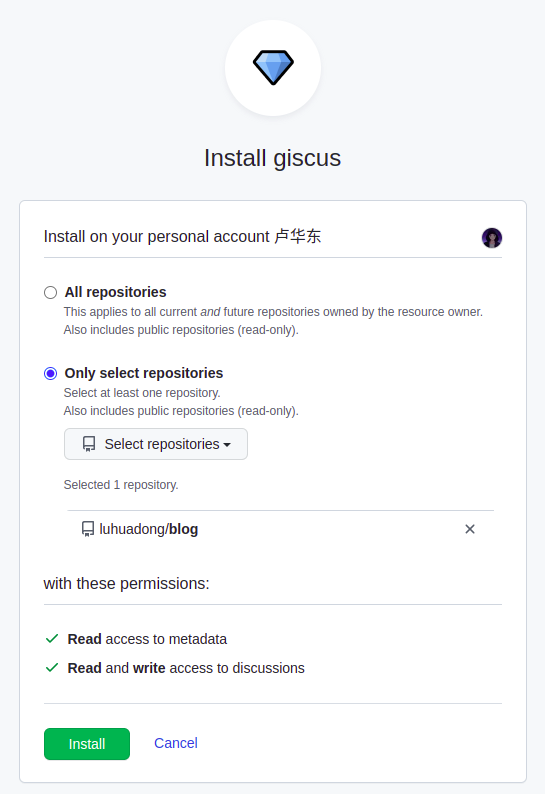The width and height of the screenshot is (545, 794).
Task: Expand the Select repositories dropdown caret
Action: (227, 445)
